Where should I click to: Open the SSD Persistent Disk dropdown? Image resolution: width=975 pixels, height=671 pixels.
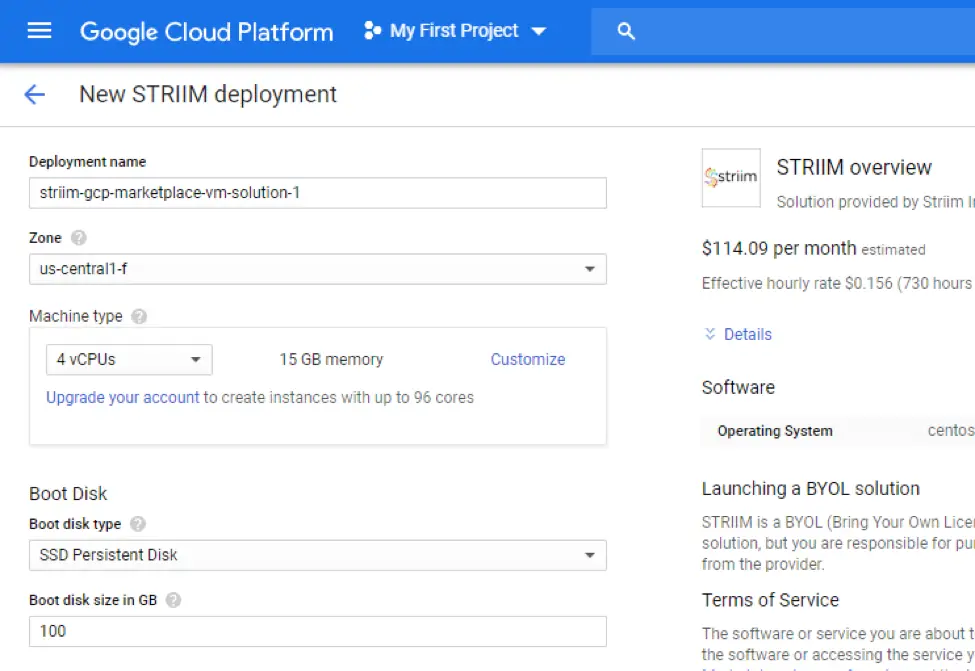pyautogui.click(x=317, y=555)
